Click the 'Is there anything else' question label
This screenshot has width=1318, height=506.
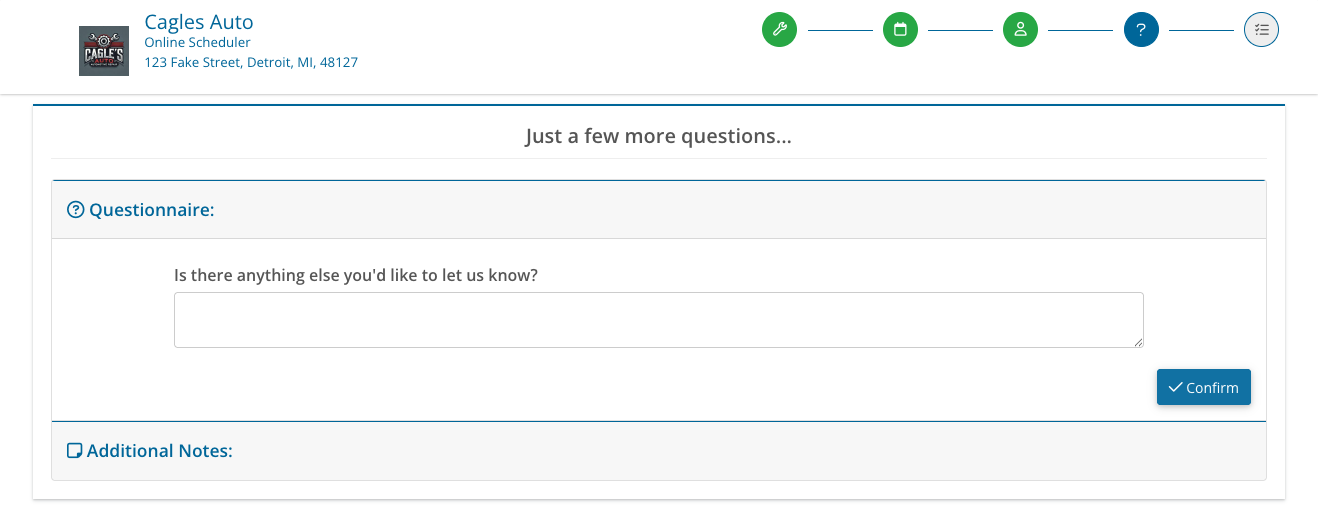(x=356, y=275)
